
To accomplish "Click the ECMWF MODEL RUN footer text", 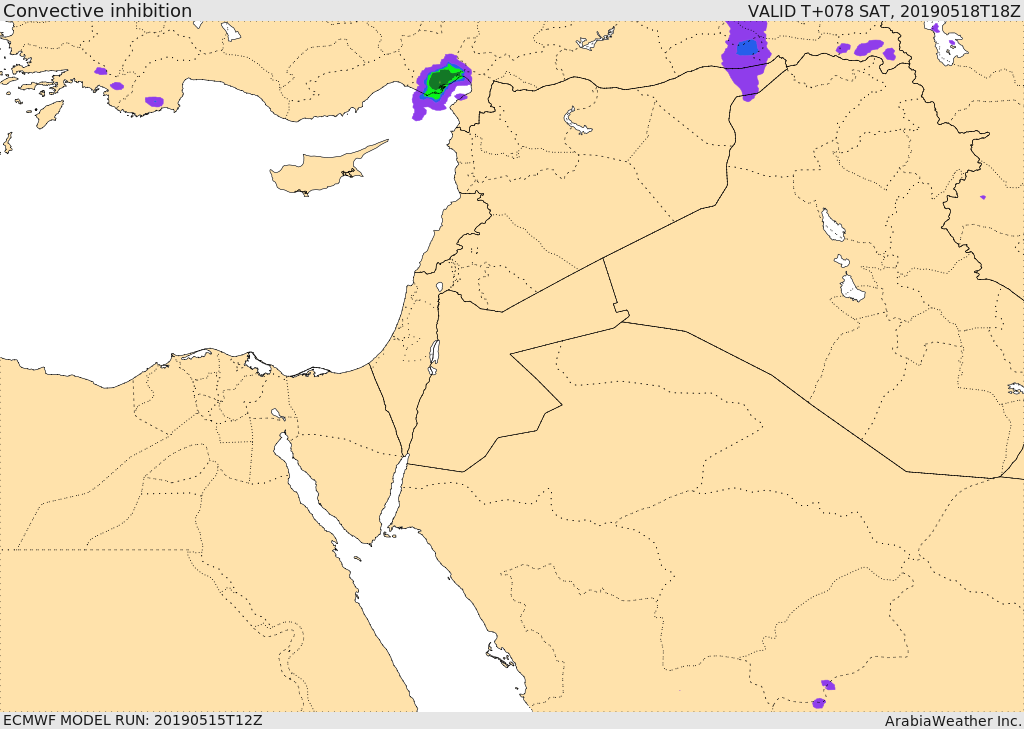I will point(133,720).
